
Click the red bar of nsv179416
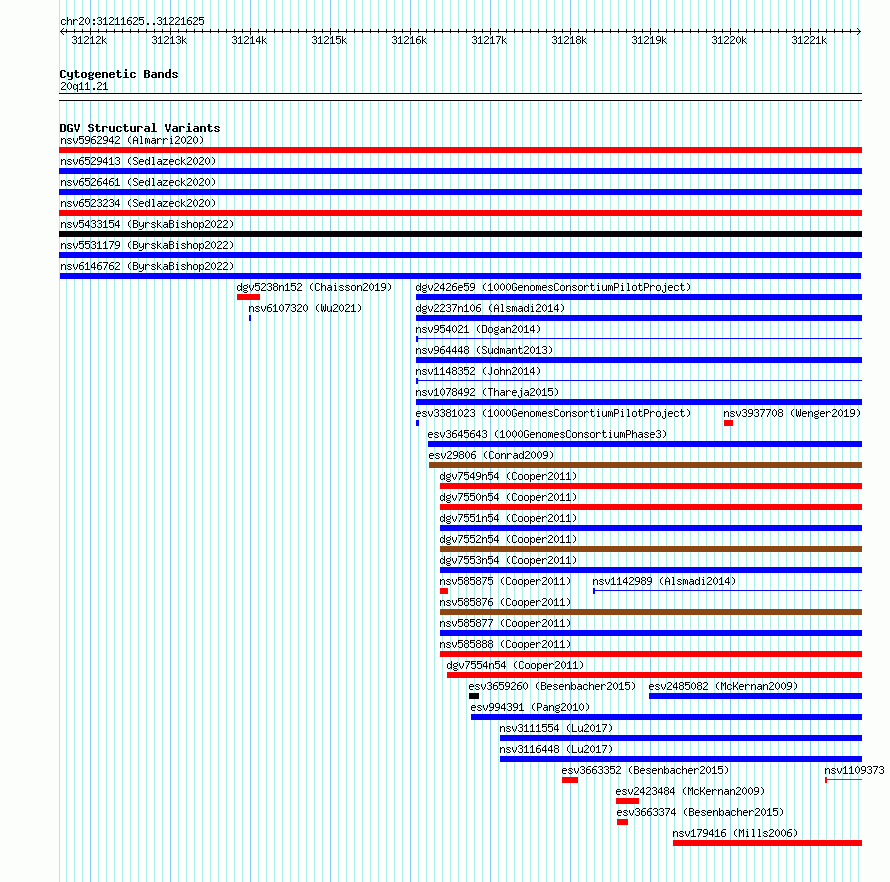[767, 843]
